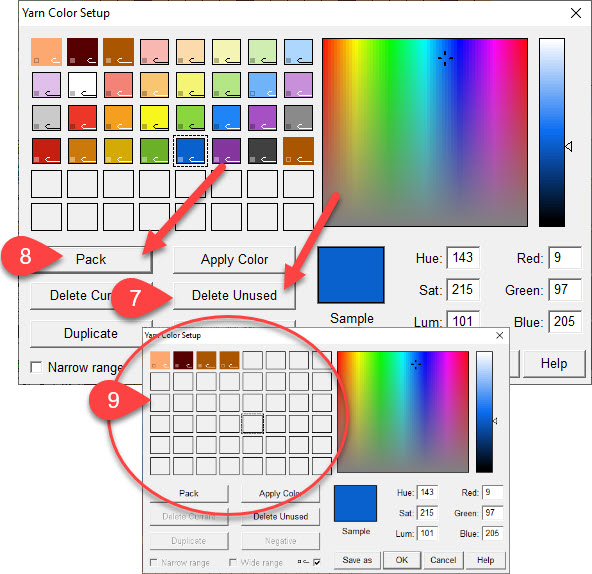Screen dimensions: 592x574
Task: Click the luminance slider bar in large dialog
Action: point(552,133)
